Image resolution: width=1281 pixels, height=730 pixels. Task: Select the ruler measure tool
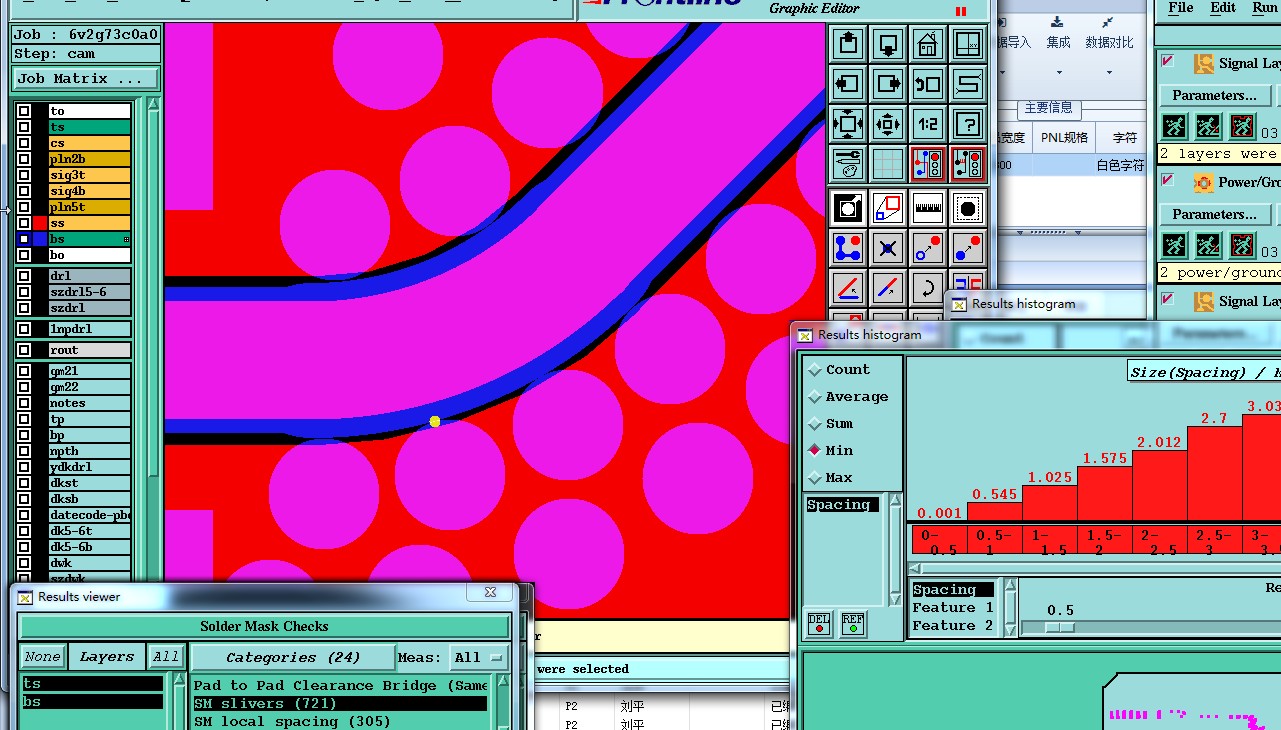[928, 208]
